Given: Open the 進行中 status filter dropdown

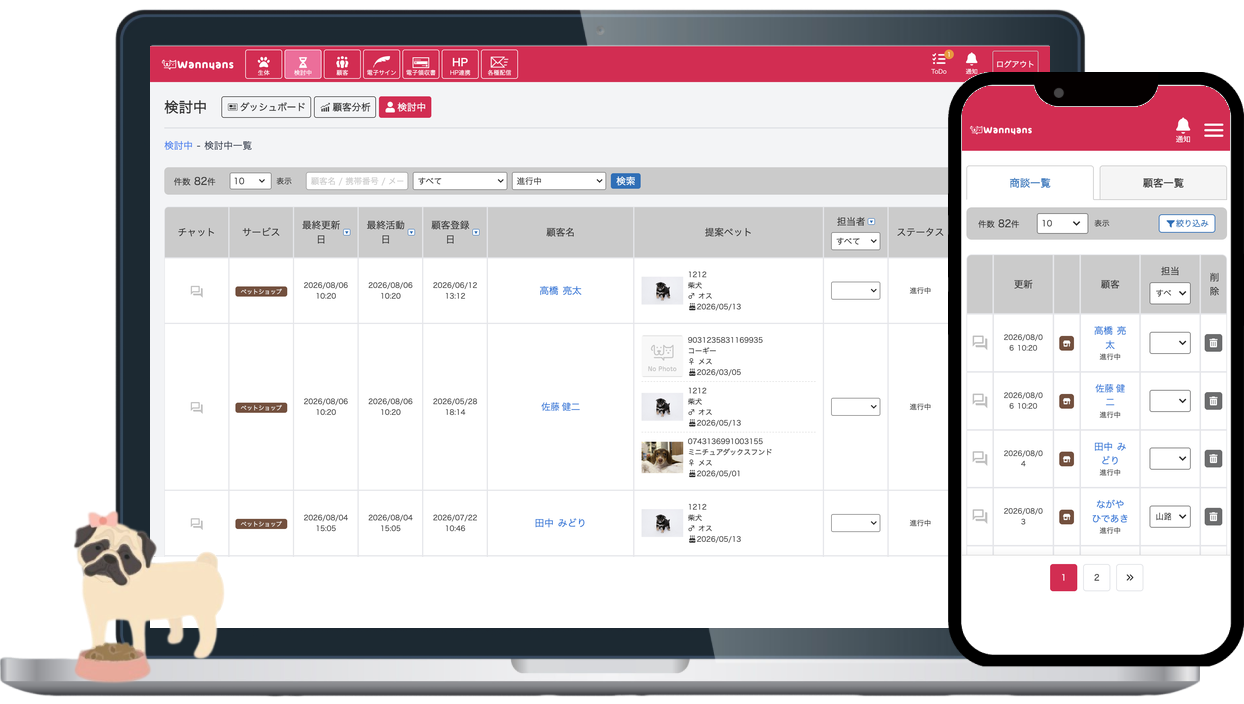Looking at the screenshot, I should [559, 181].
